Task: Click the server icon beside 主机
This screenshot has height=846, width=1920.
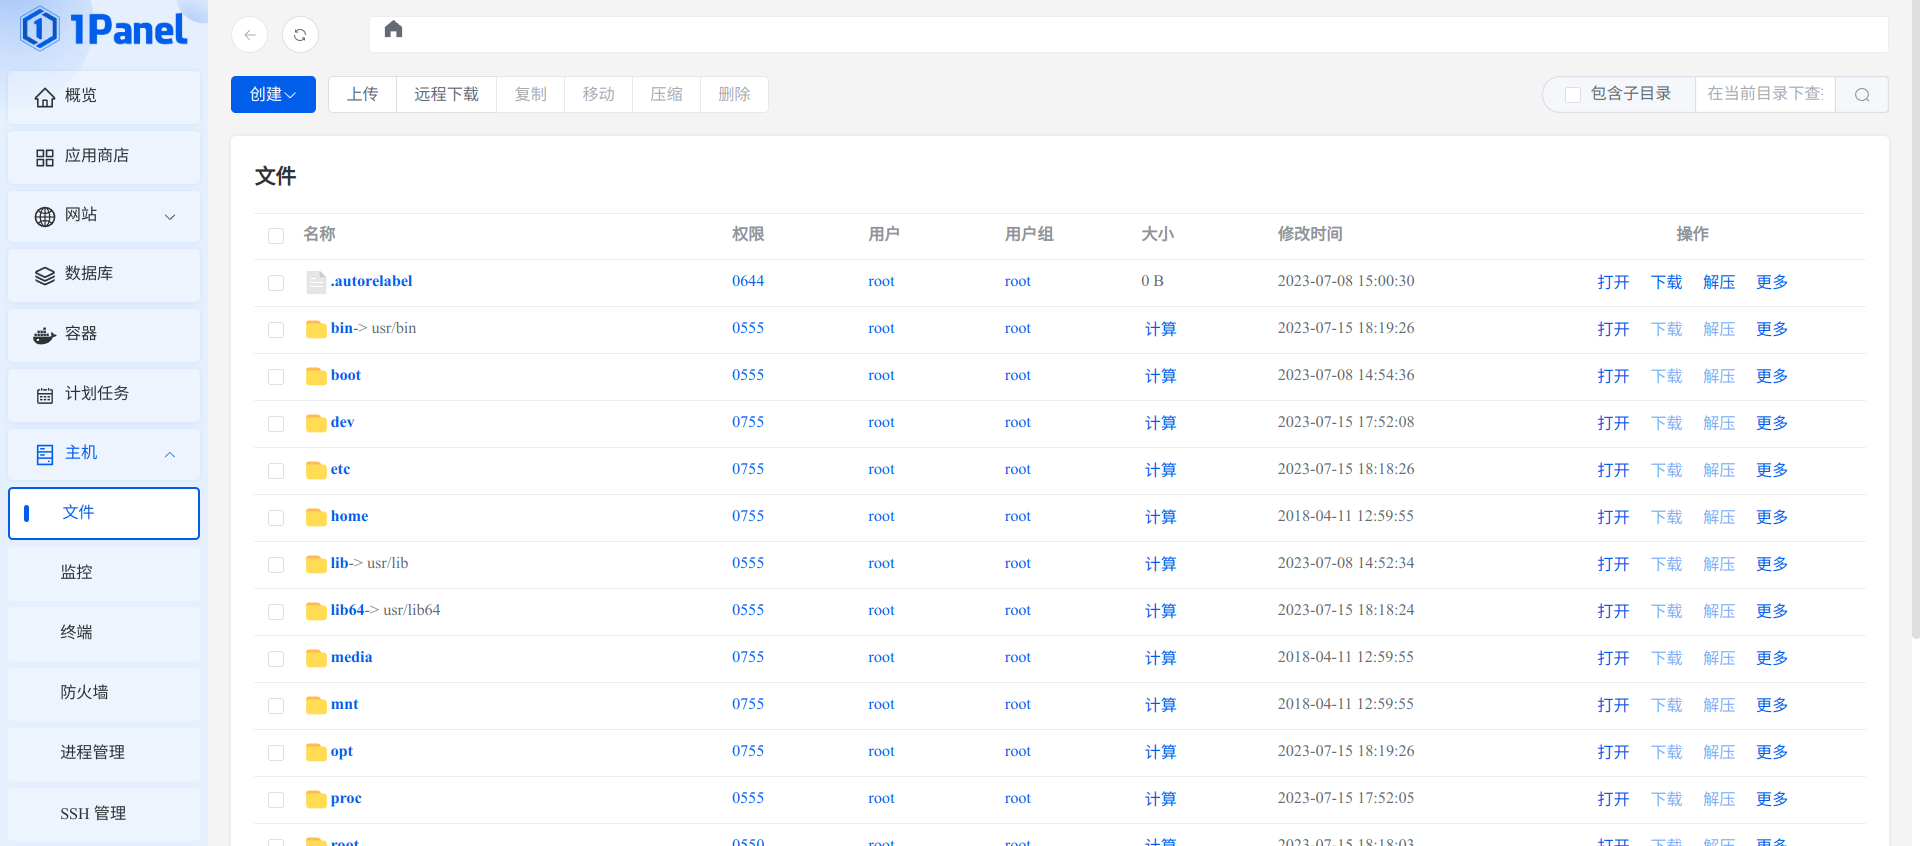Action: pyautogui.click(x=45, y=455)
